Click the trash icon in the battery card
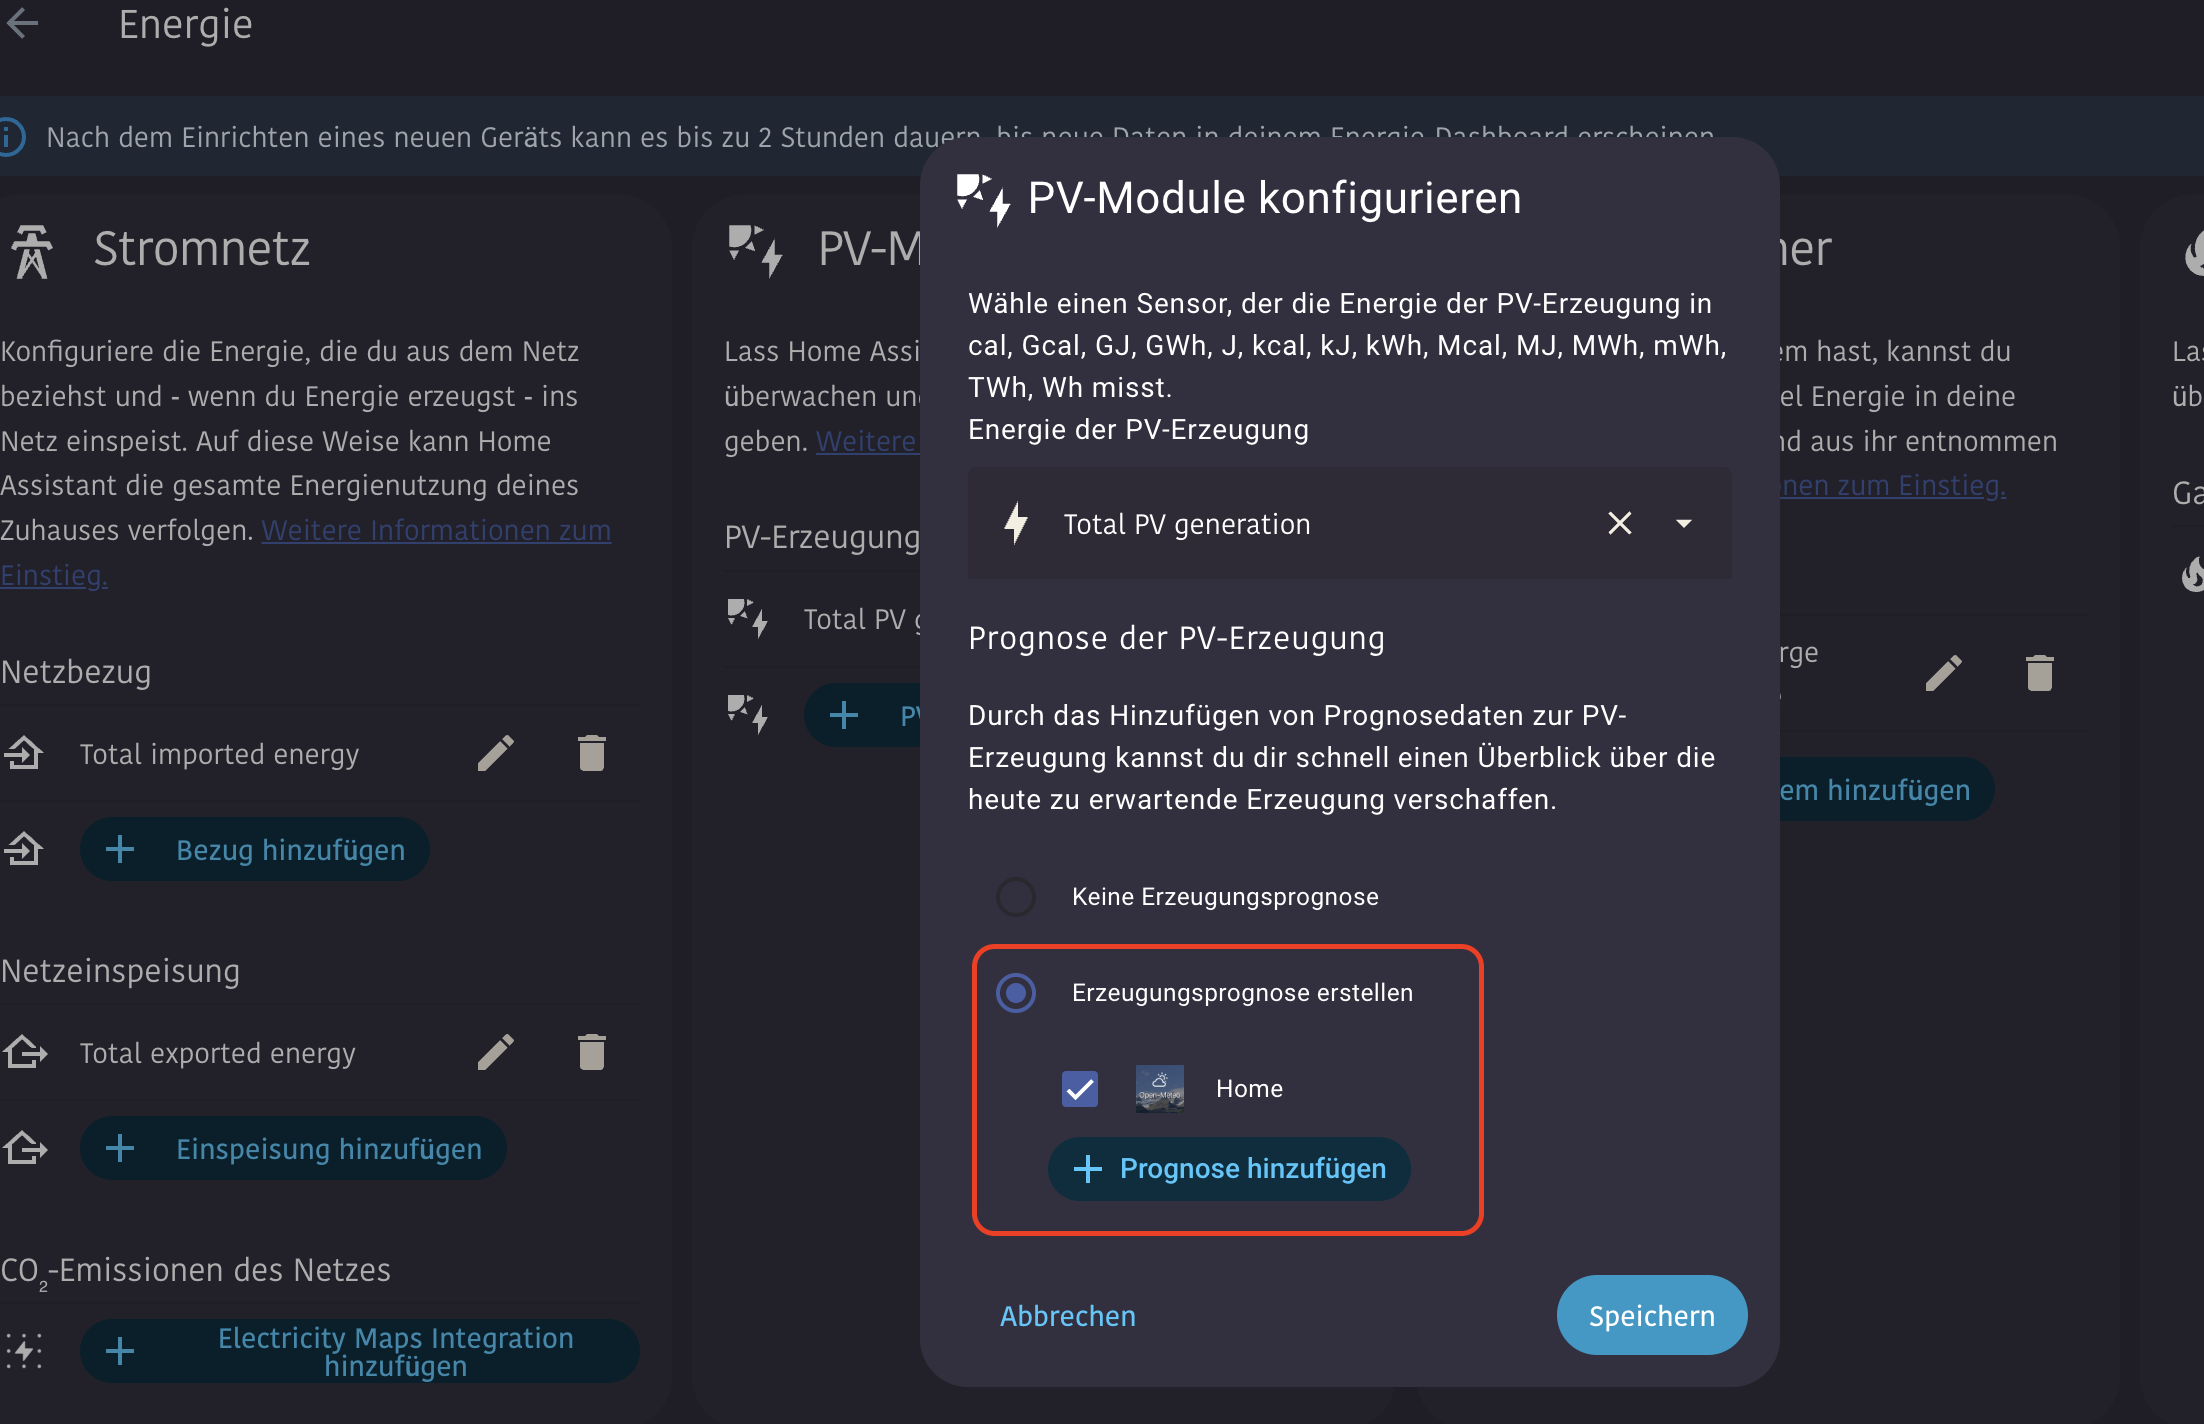 coord(2039,673)
